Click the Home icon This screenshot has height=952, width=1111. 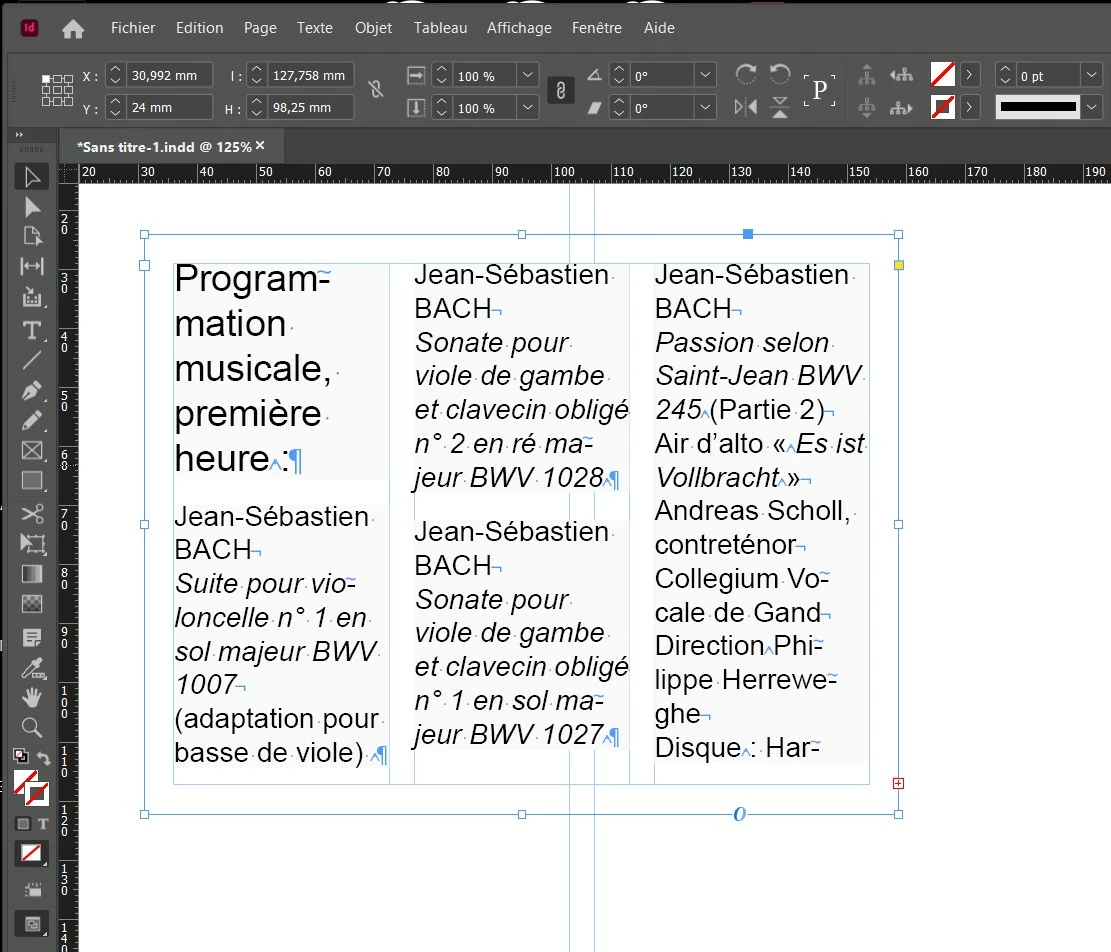(73, 28)
